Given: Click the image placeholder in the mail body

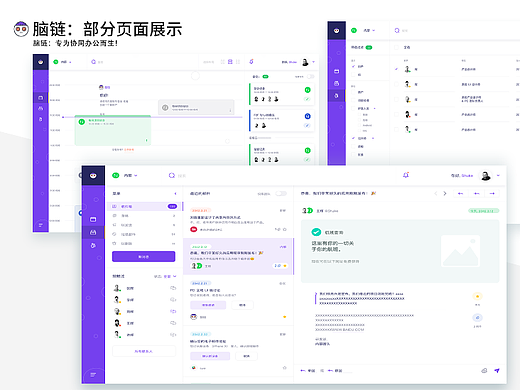Looking at the screenshot, I should pyautogui.click(x=460, y=251).
